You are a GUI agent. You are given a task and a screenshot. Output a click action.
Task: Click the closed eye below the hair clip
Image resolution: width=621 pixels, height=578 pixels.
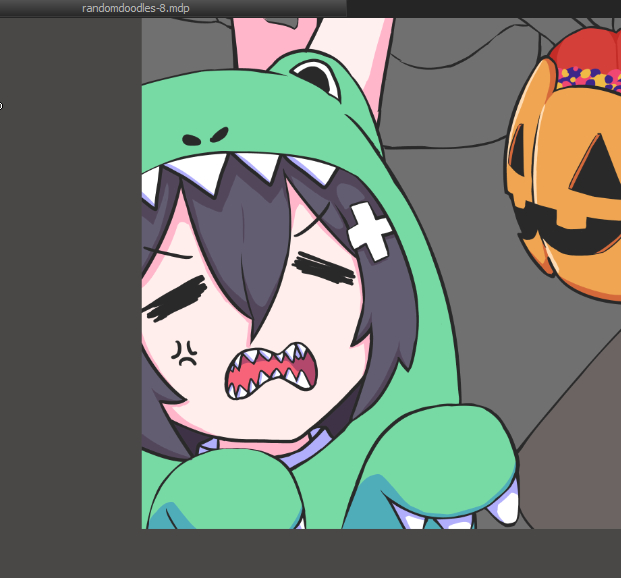[x=323, y=268]
